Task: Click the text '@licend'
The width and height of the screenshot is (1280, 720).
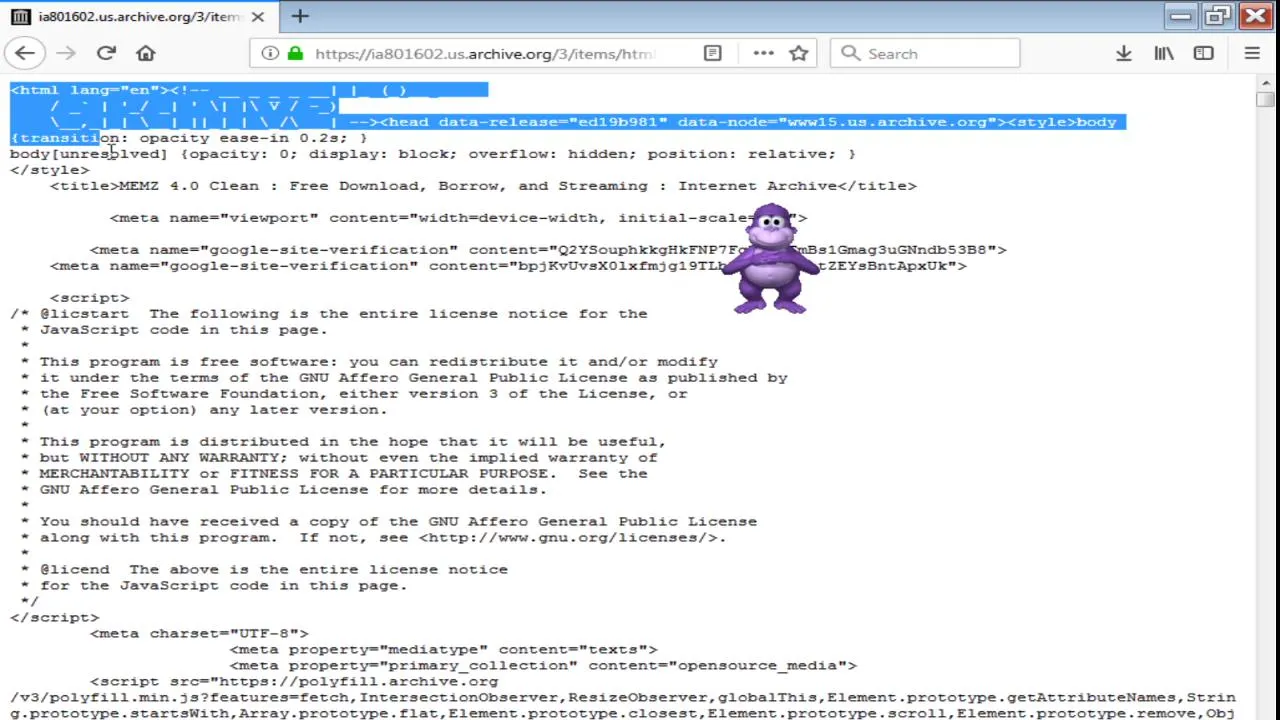Action: pos(74,570)
